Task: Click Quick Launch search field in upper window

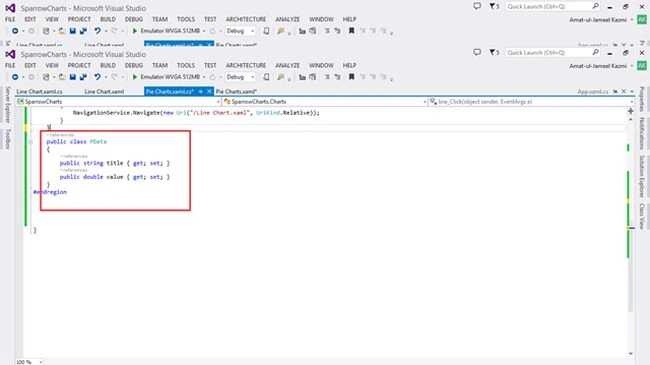Action: 553,7
